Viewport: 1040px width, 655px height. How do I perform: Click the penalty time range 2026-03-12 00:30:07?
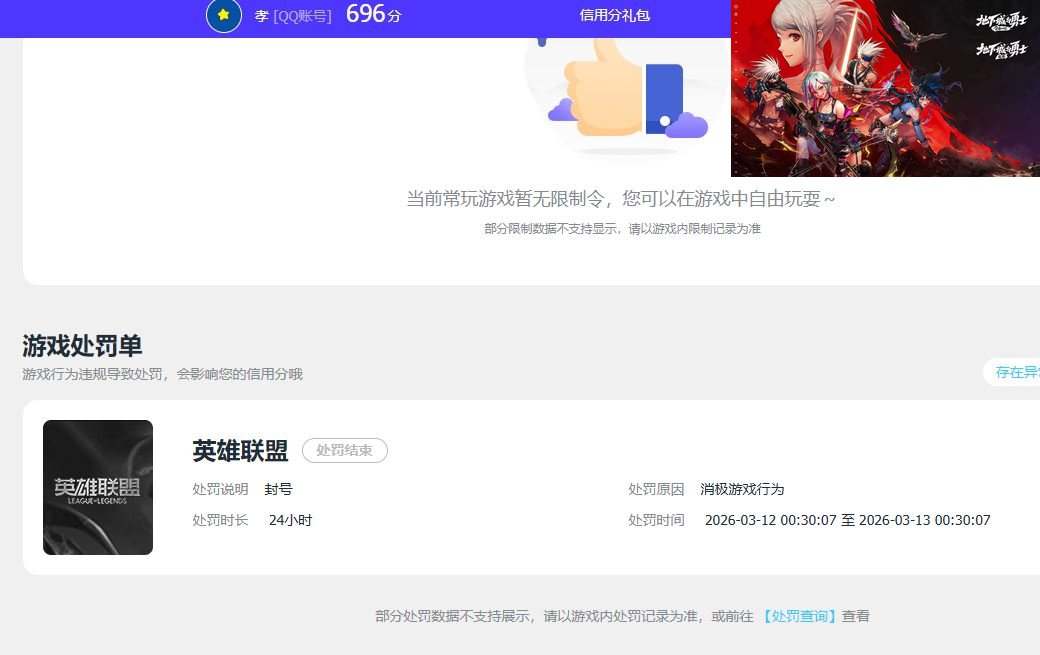[x=847, y=520]
